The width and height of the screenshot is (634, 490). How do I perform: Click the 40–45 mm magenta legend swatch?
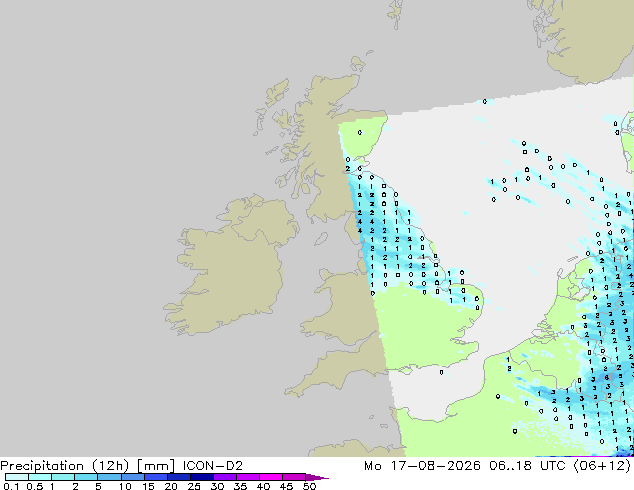(271, 477)
